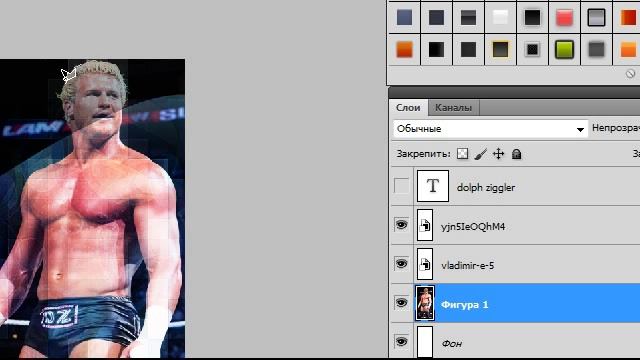640x360 pixels.
Task: Apply the dark navy style swatch
Action: point(436,18)
